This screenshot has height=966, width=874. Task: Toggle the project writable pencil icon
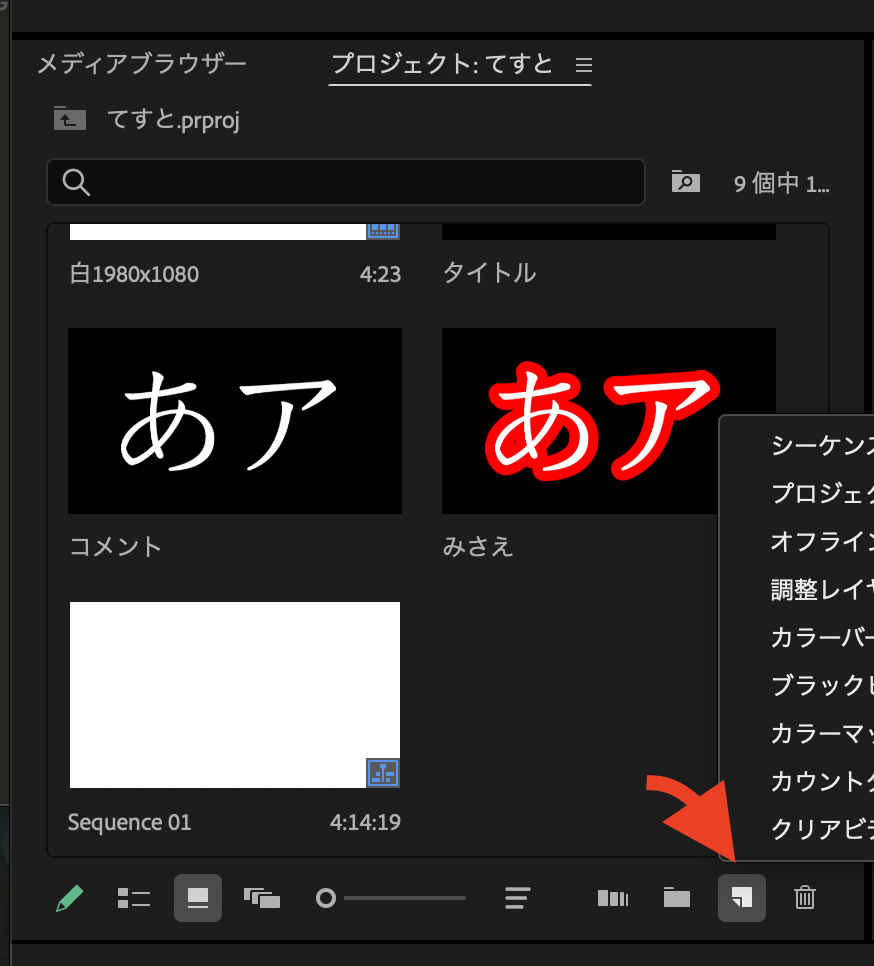tap(70, 898)
